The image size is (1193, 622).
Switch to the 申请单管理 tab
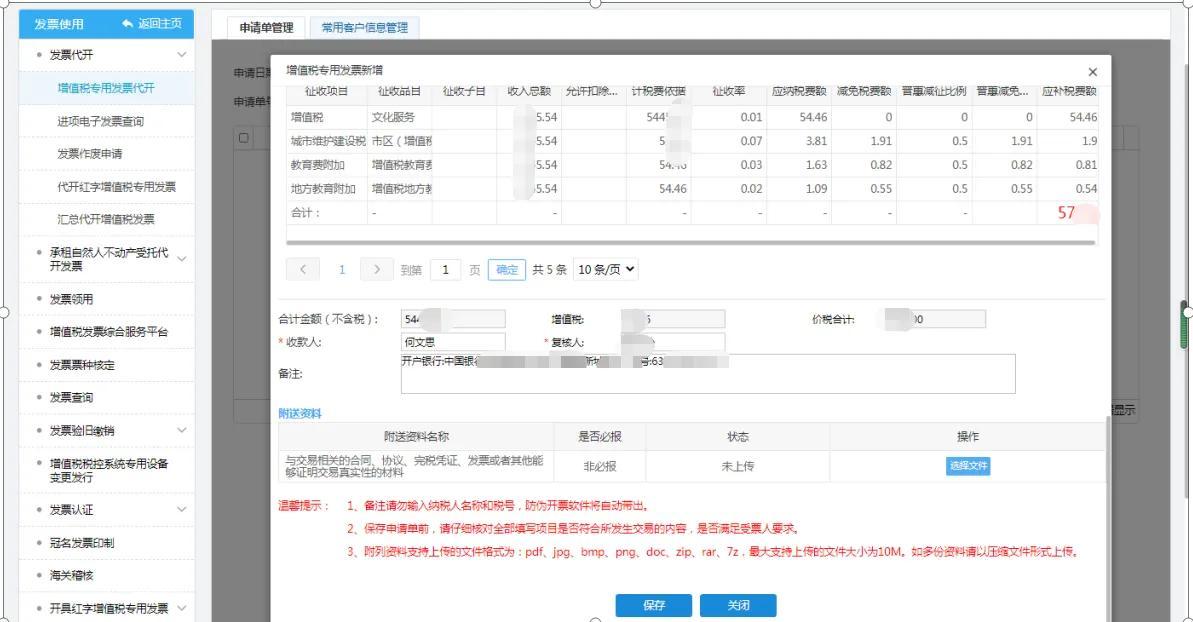266,28
